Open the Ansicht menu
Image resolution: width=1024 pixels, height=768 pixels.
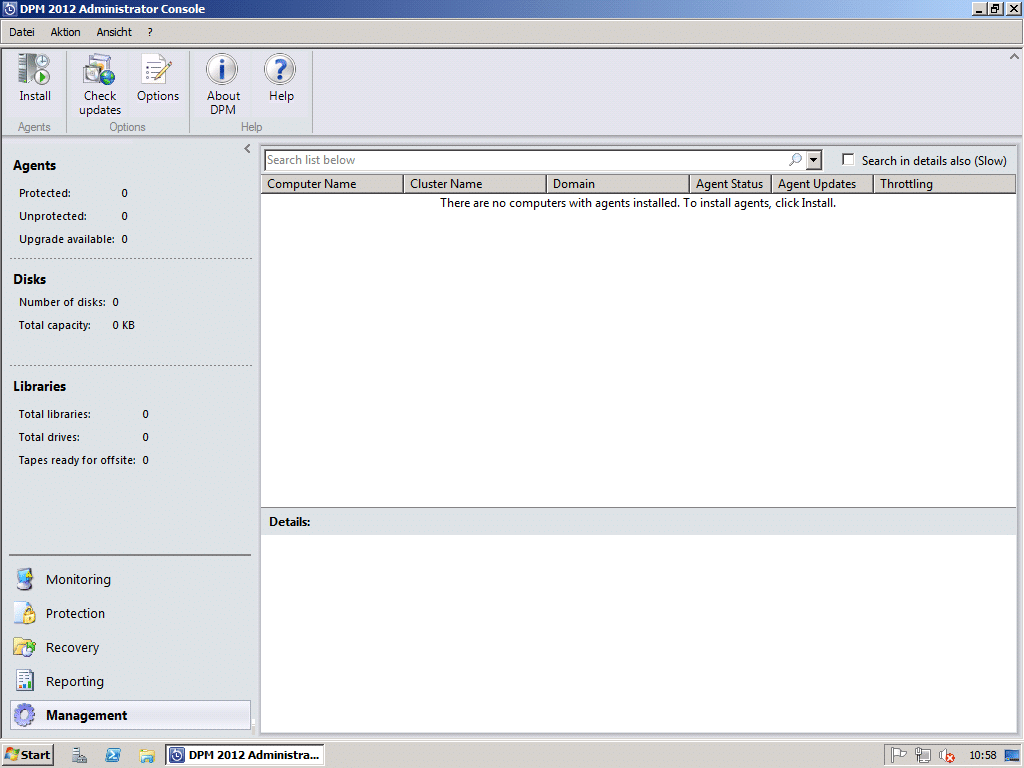(x=114, y=32)
